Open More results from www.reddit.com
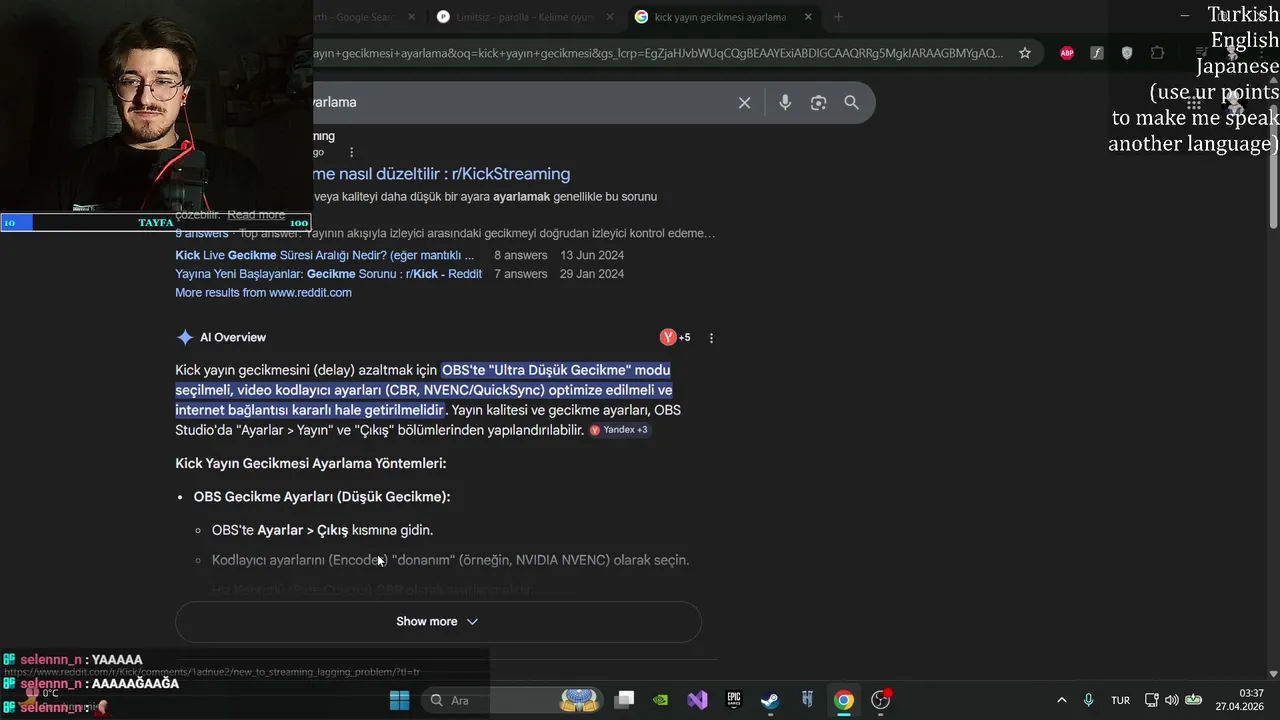This screenshot has width=1280, height=720. click(263, 293)
